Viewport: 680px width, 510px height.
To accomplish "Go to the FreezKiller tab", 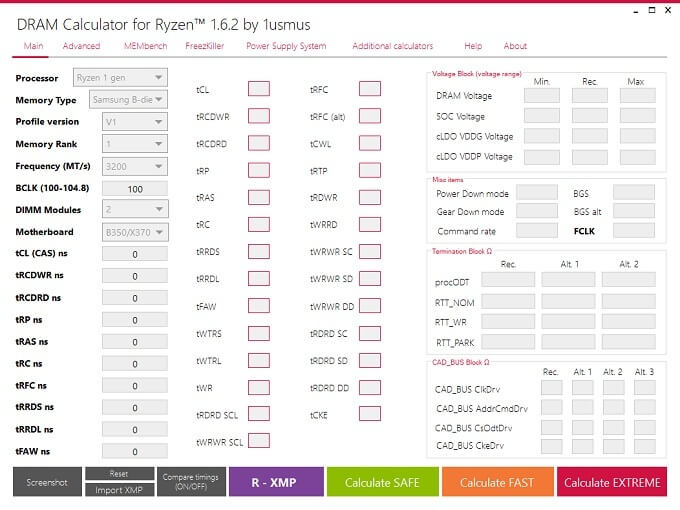I will [x=205, y=46].
